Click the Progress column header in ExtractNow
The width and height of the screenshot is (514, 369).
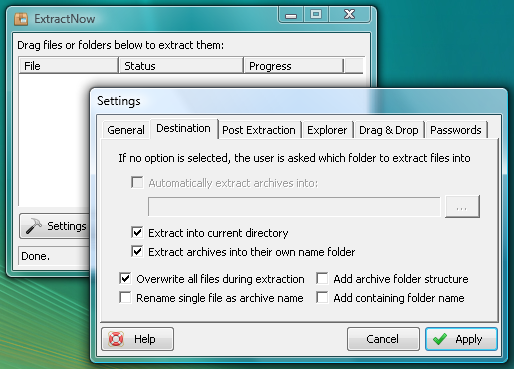(294, 66)
